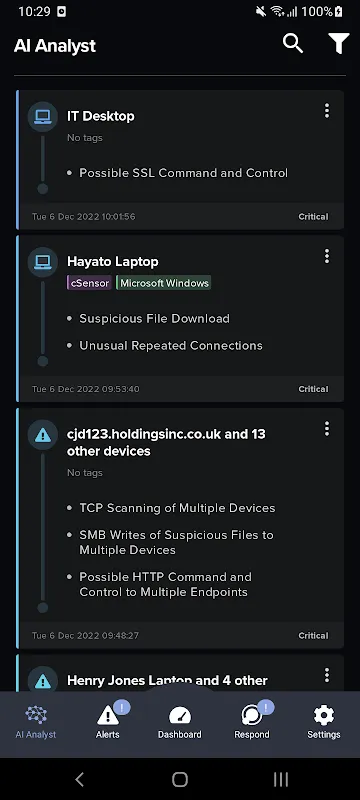Tap the IT Desktop computer icon
Image resolution: width=360 pixels, height=800 pixels.
point(43,117)
